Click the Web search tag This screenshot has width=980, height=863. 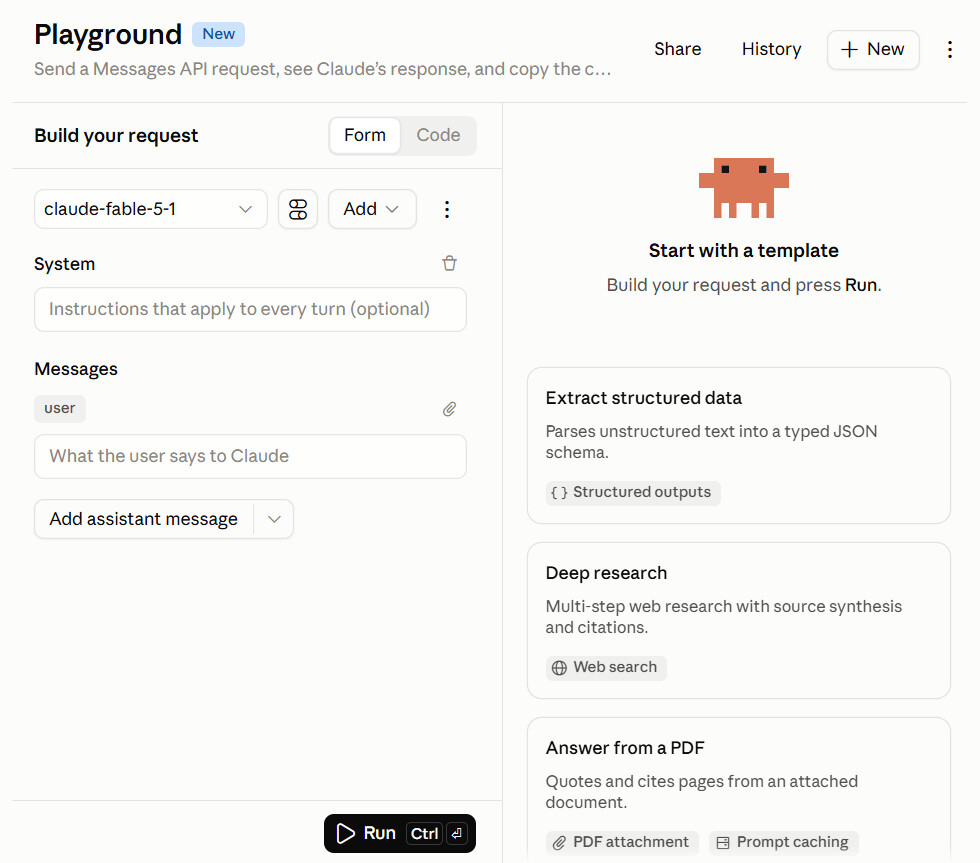pos(606,667)
